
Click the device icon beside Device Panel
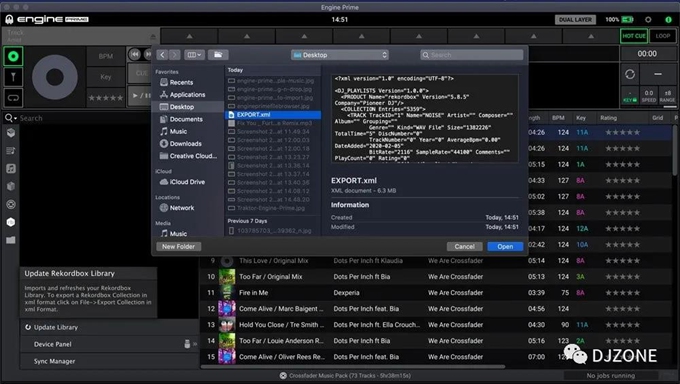(x=187, y=344)
